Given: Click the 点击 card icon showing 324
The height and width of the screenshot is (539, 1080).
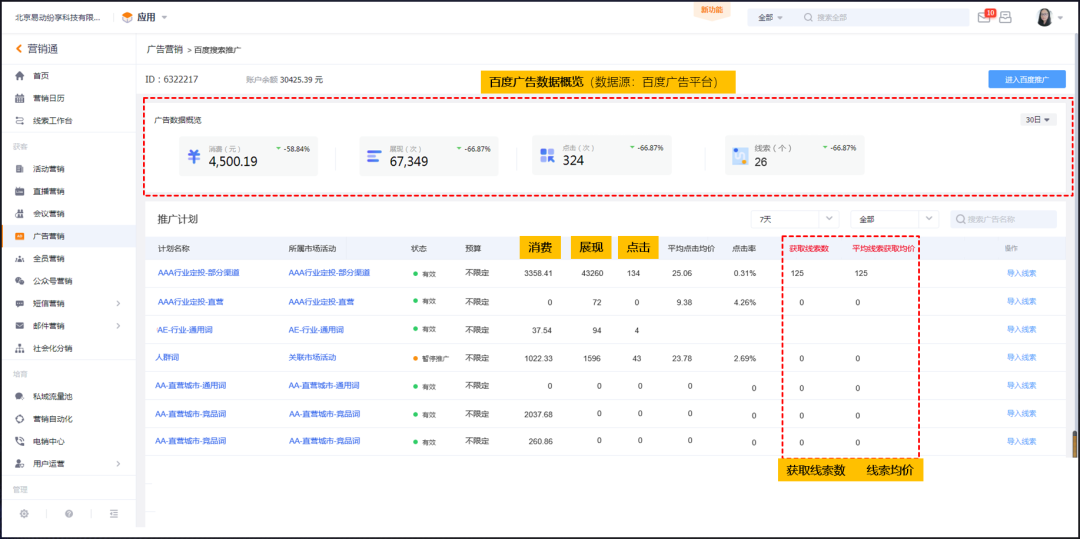Looking at the screenshot, I should coord(547,156).
